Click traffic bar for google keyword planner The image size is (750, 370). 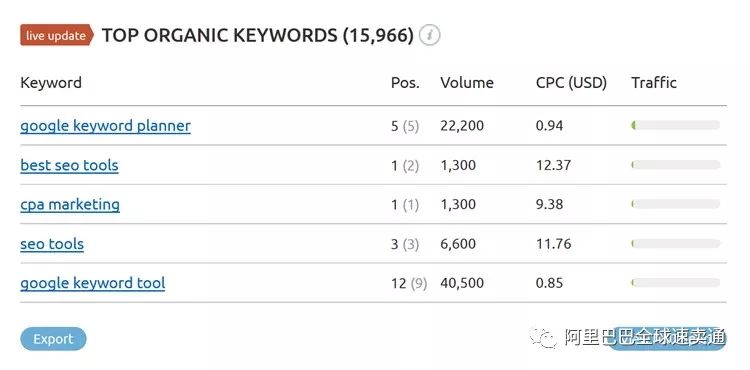(x=675, y=125)
